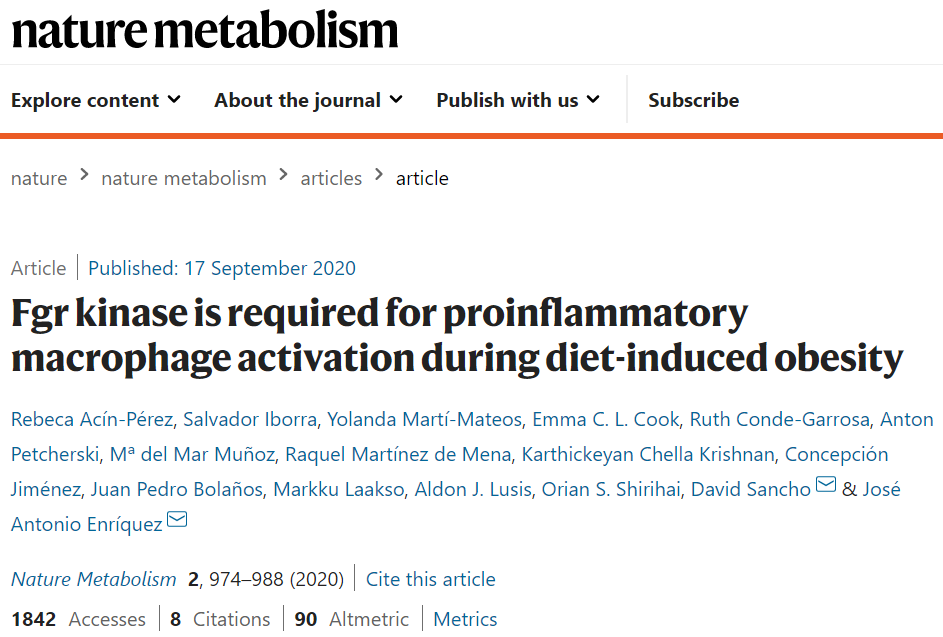Screen dimensions: 943x637
Task: Click the Subscribe menu item
Action: coord(693,100)
